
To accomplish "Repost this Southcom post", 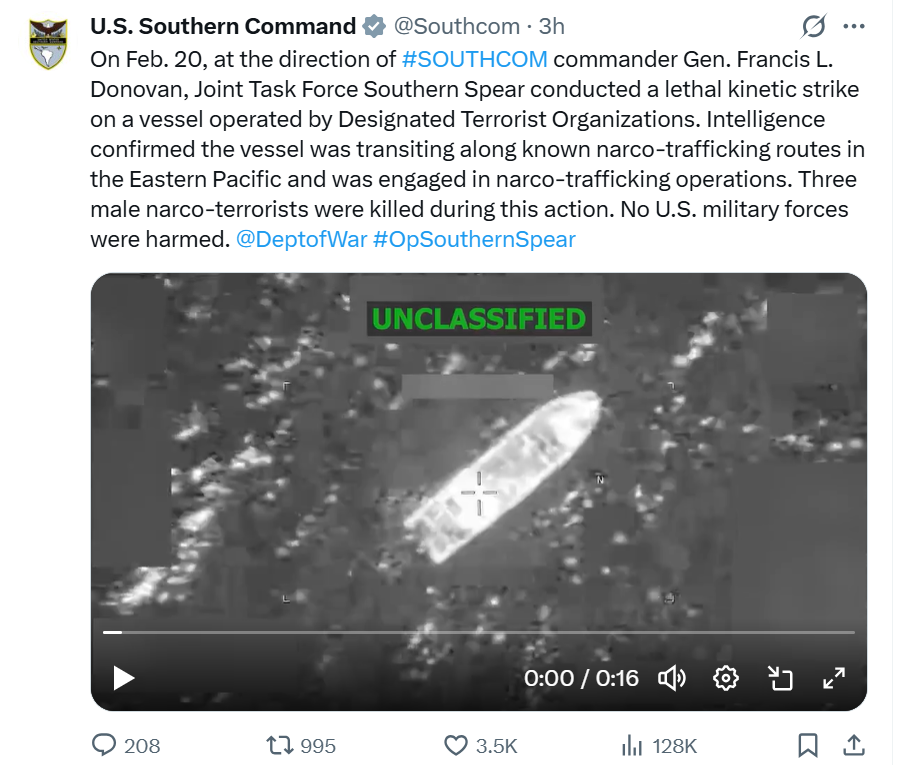I will (x=277, y=745).
